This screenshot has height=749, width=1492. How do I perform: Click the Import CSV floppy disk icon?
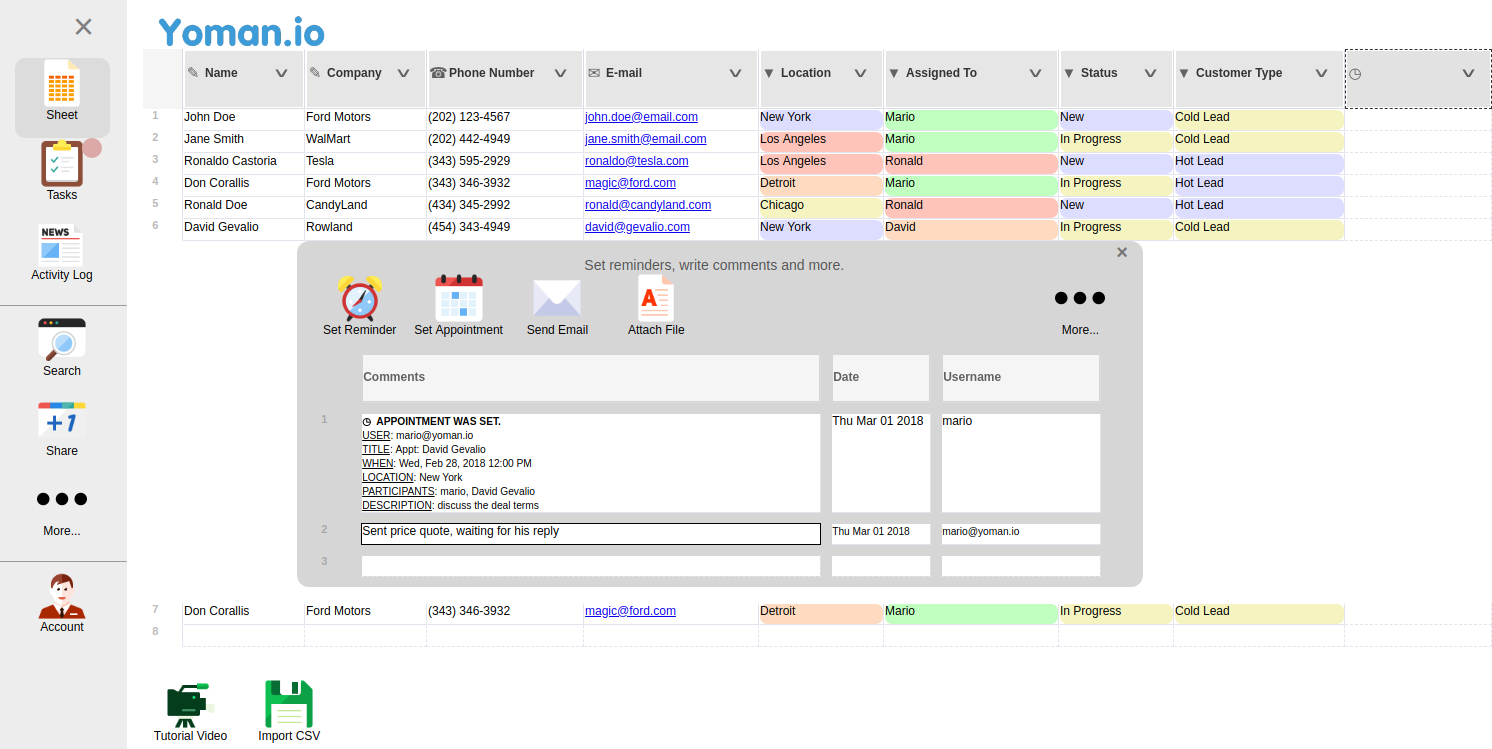pos(289,704)
